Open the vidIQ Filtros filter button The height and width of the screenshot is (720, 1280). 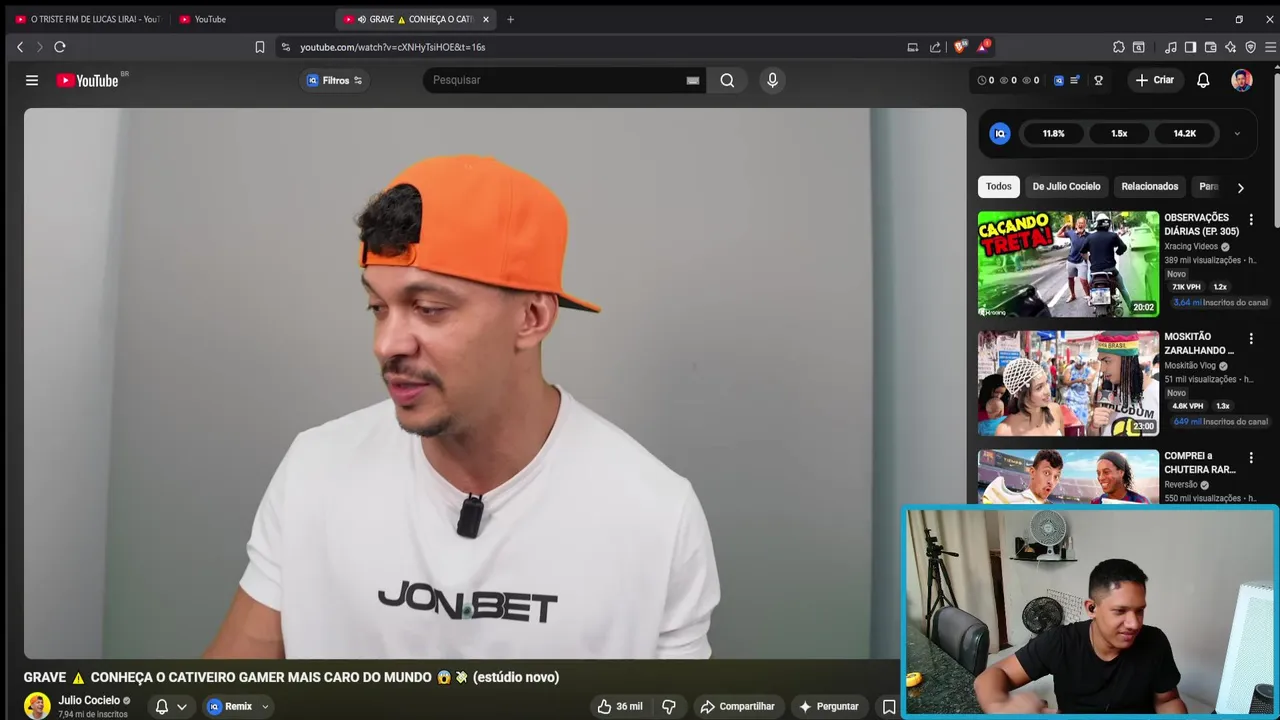pyautogui.click(x=335, y=80)
